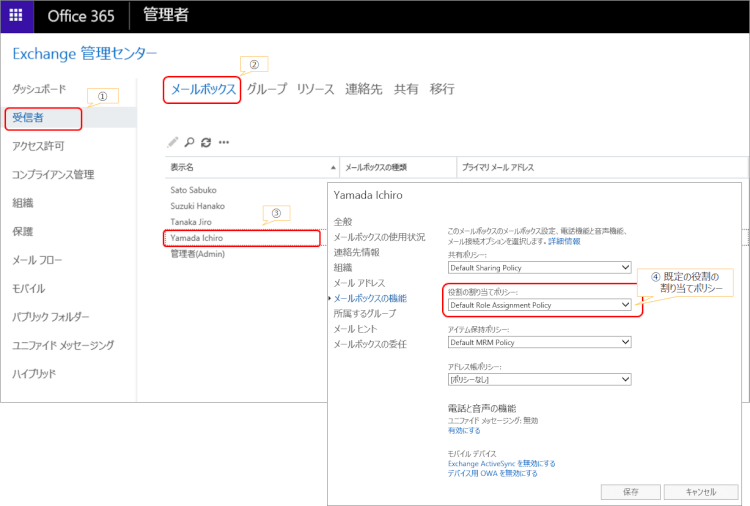
Task: Open モバイル in the sidebar
Action: (x=29, y=288)
